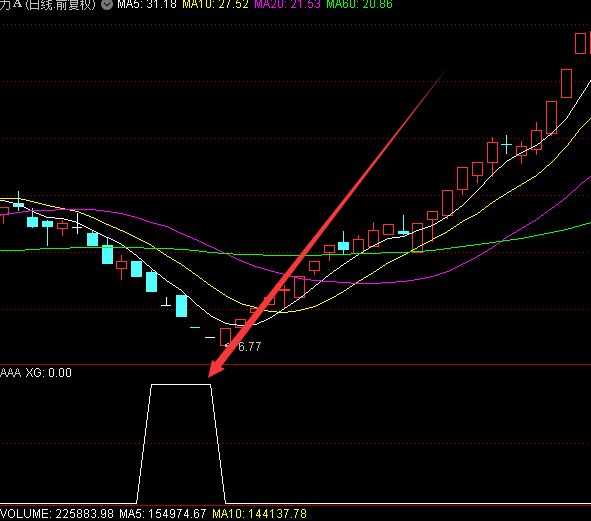This screenshot has height=521, width=591.
Task: Select the AAA XG: 0.00 indicator label
Action: 36,373
